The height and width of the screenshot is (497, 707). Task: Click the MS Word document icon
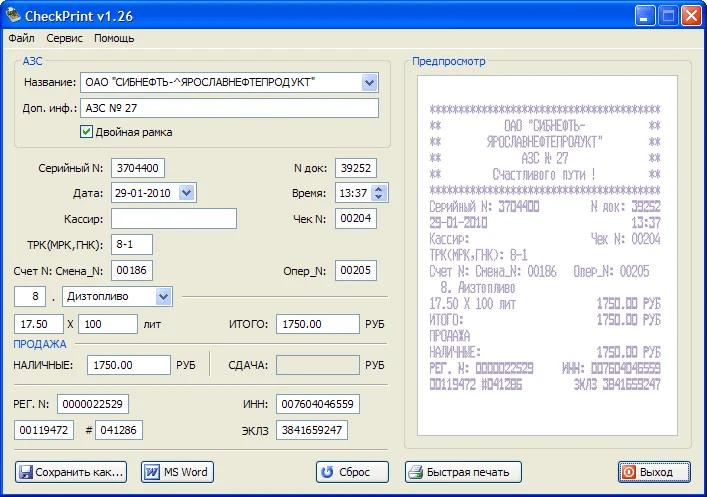pos(153,472)
